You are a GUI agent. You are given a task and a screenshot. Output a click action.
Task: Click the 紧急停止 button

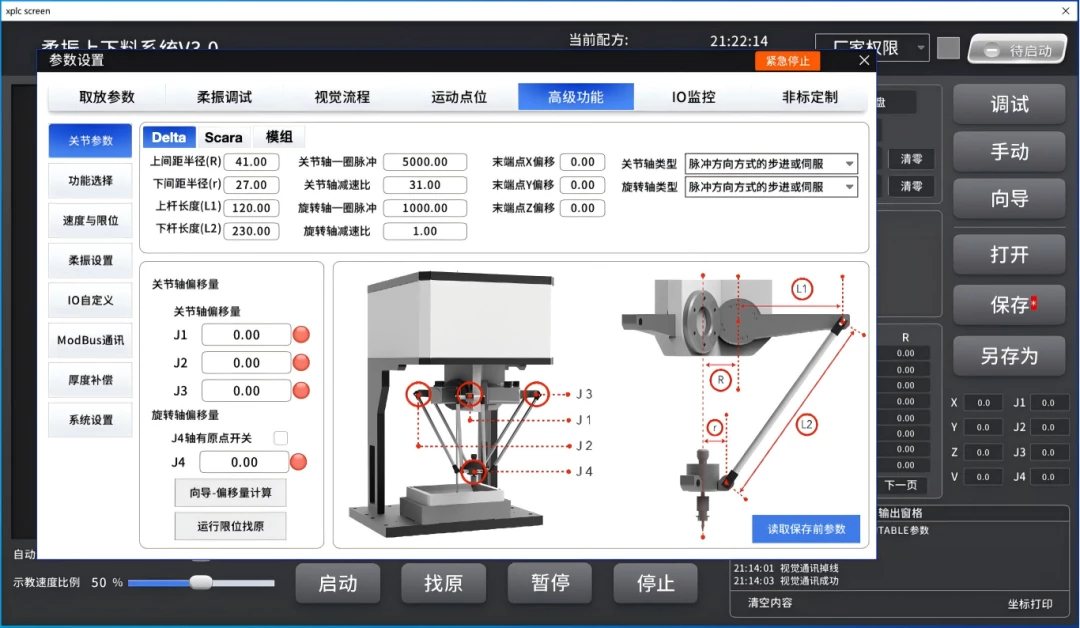click(788, 61)
